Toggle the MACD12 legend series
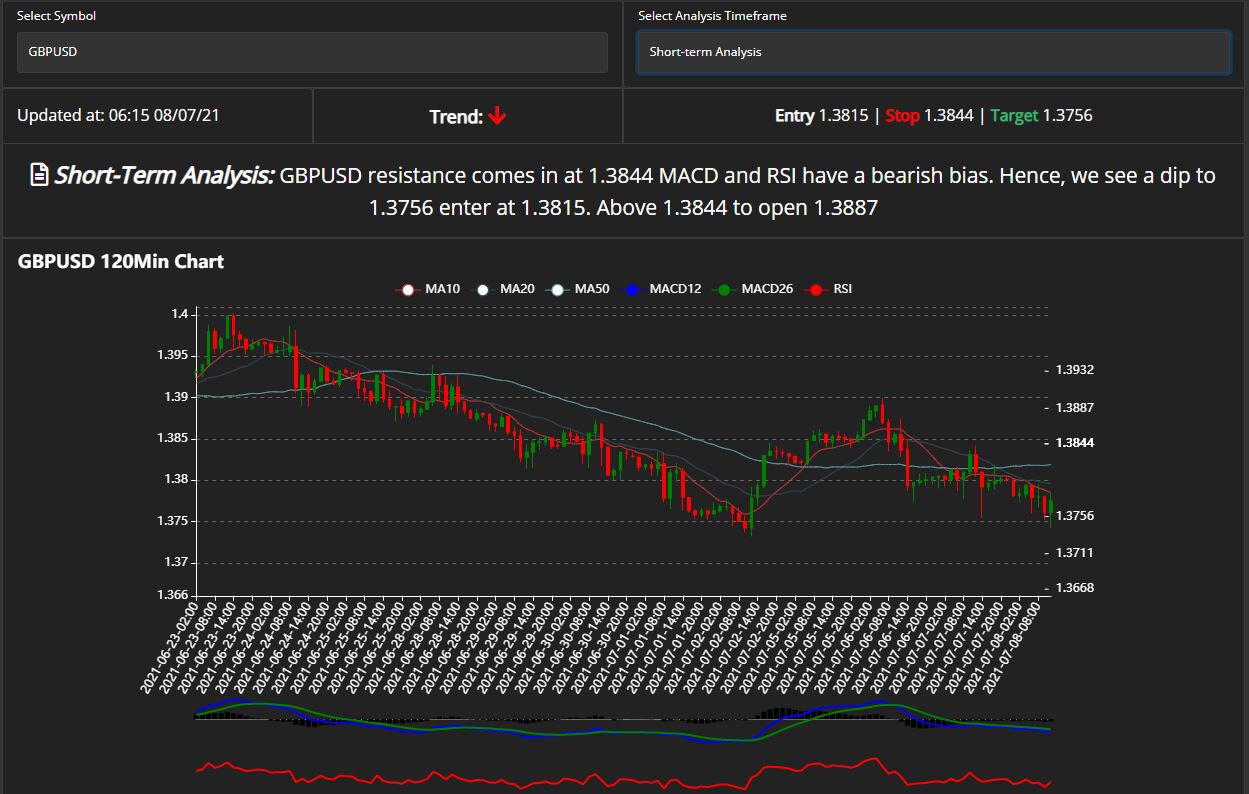 (663, 289)
